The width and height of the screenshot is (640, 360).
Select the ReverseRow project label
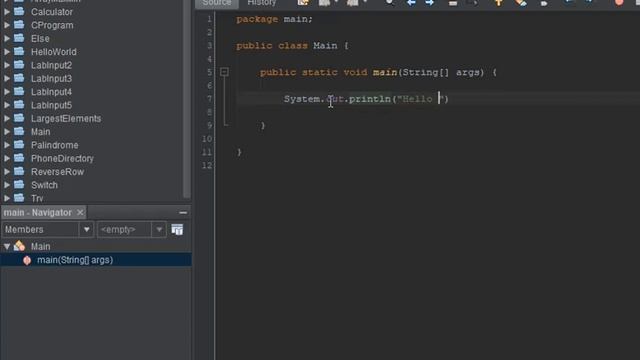[x=58, y=172]
